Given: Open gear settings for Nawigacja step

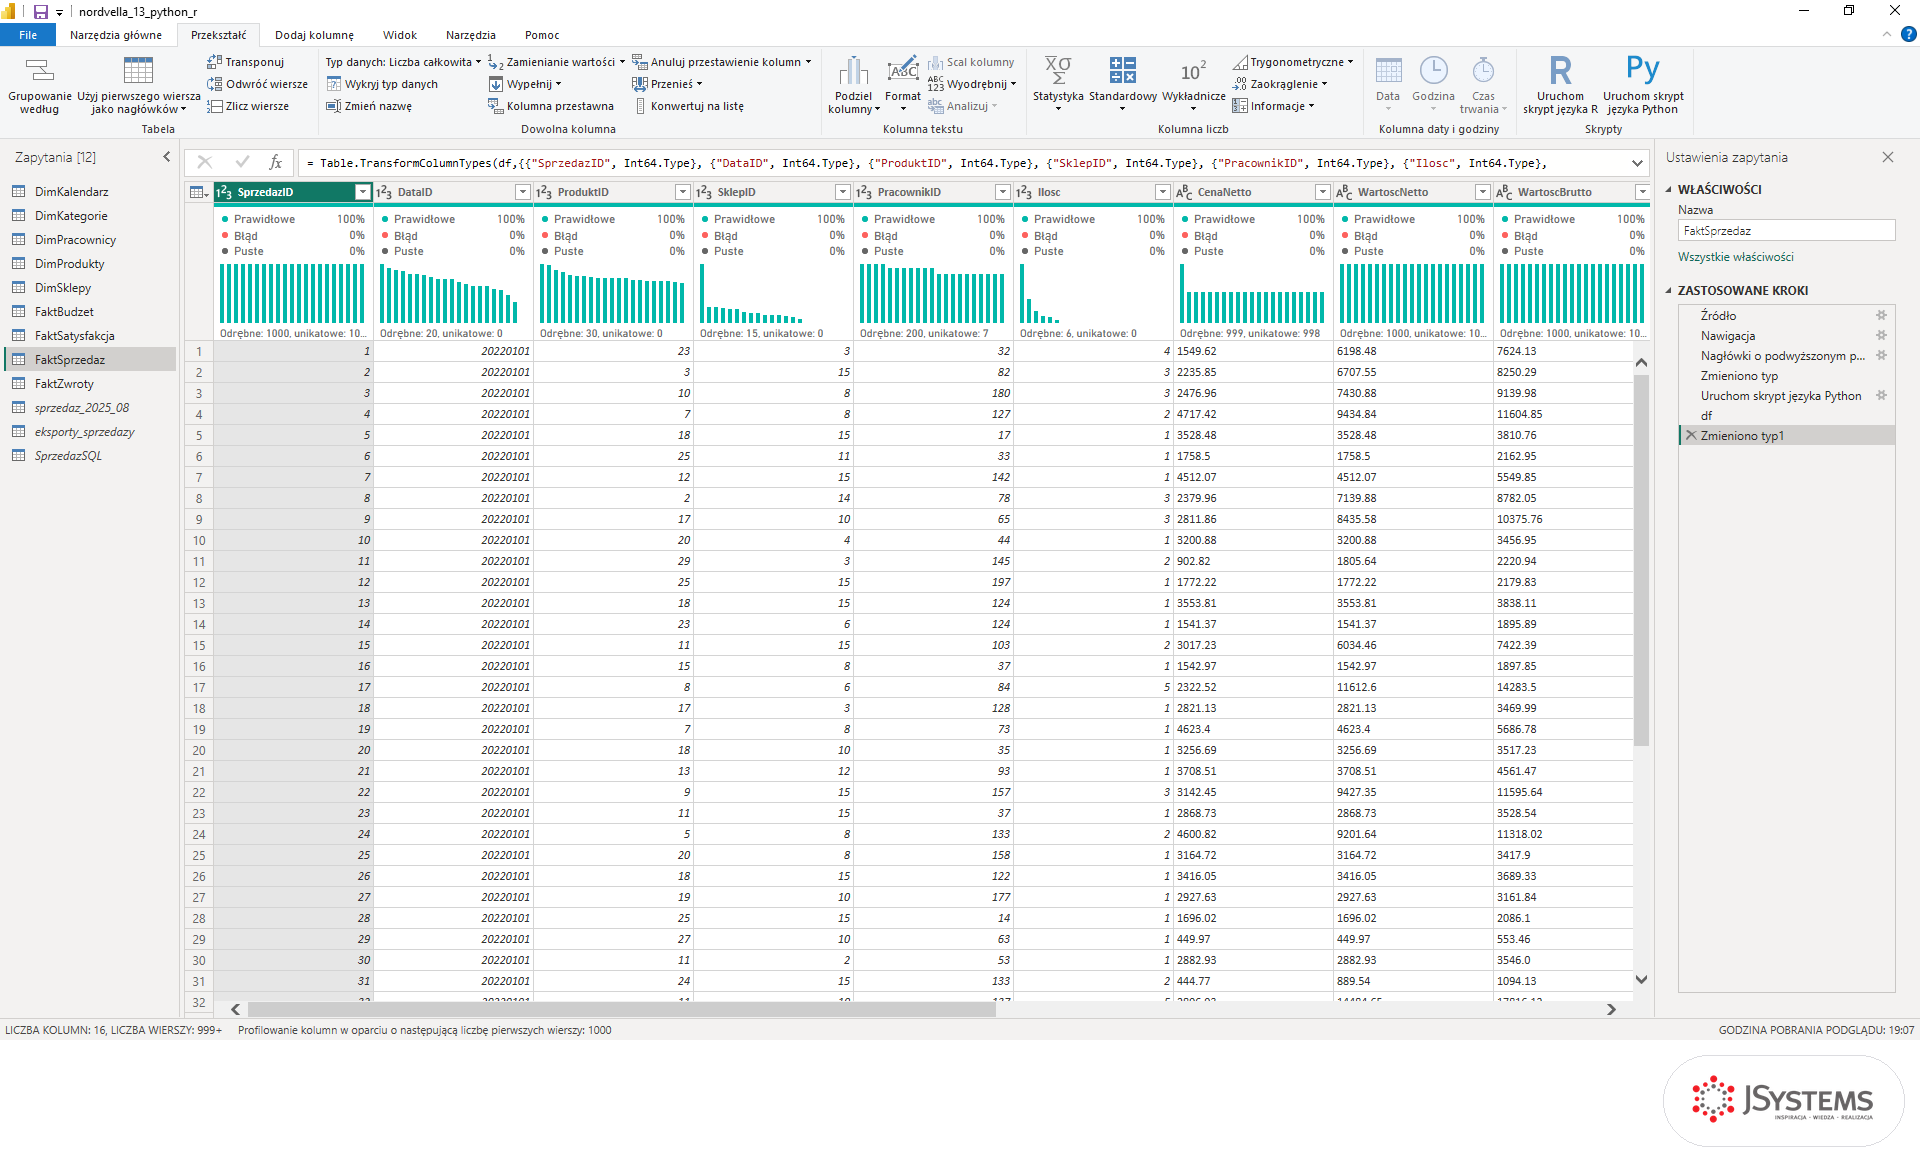Looking at the screenshot, I should point(1881,335).
